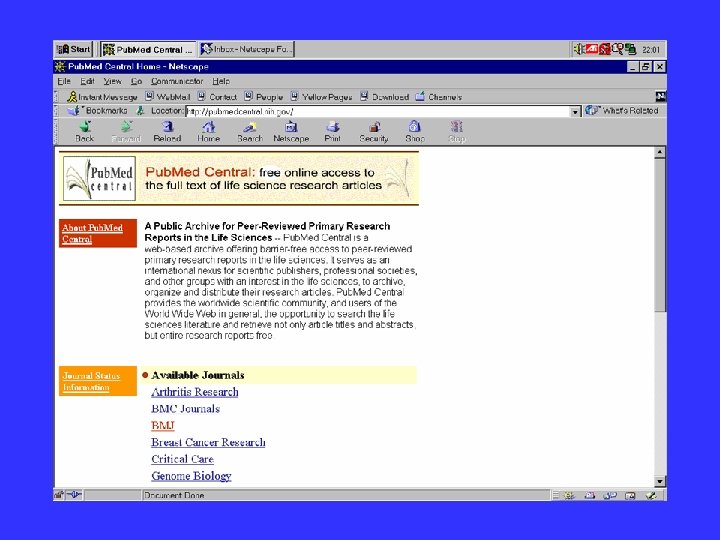Viewport: 720px width, 540px height.
Task: Open WebMail shortcut
Action: (168, 97)
